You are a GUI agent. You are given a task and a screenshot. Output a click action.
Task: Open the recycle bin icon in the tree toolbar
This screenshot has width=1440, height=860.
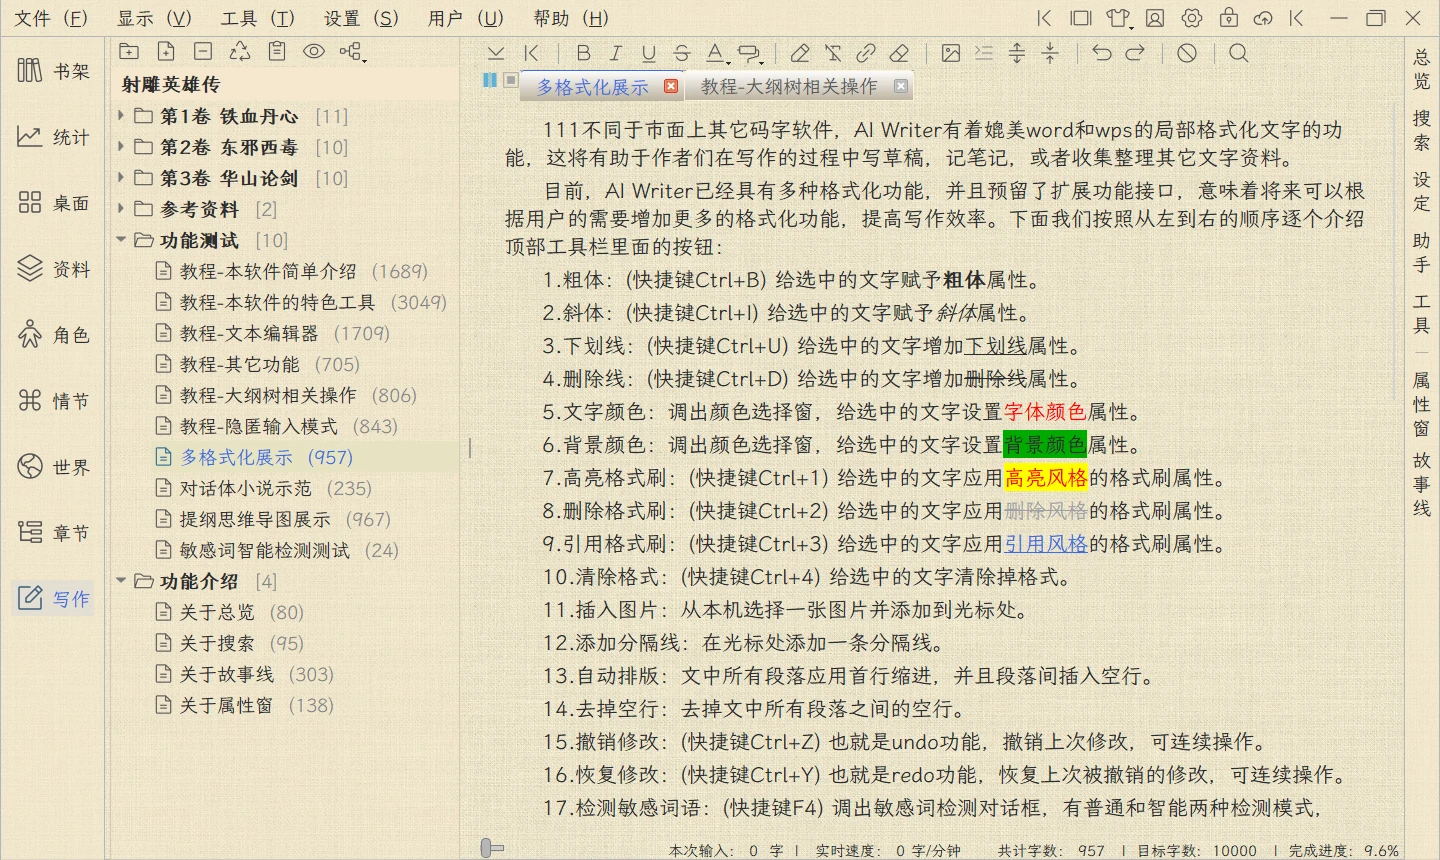(240, 52)
